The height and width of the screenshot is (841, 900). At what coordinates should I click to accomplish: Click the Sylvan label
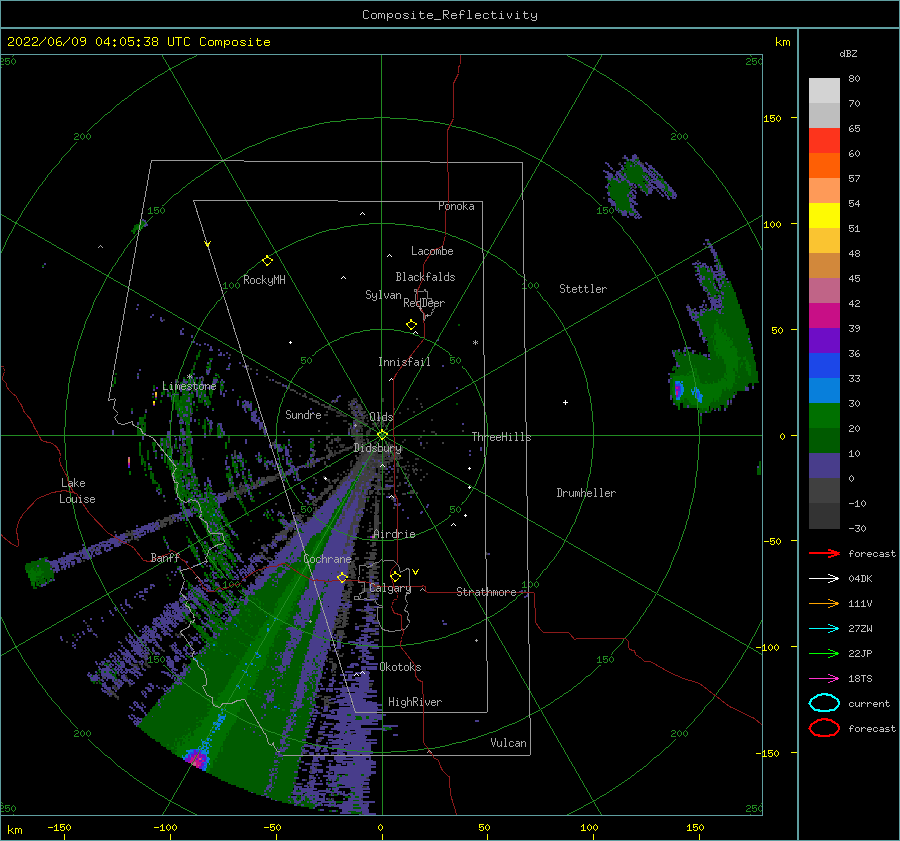(x=383, y=295)
